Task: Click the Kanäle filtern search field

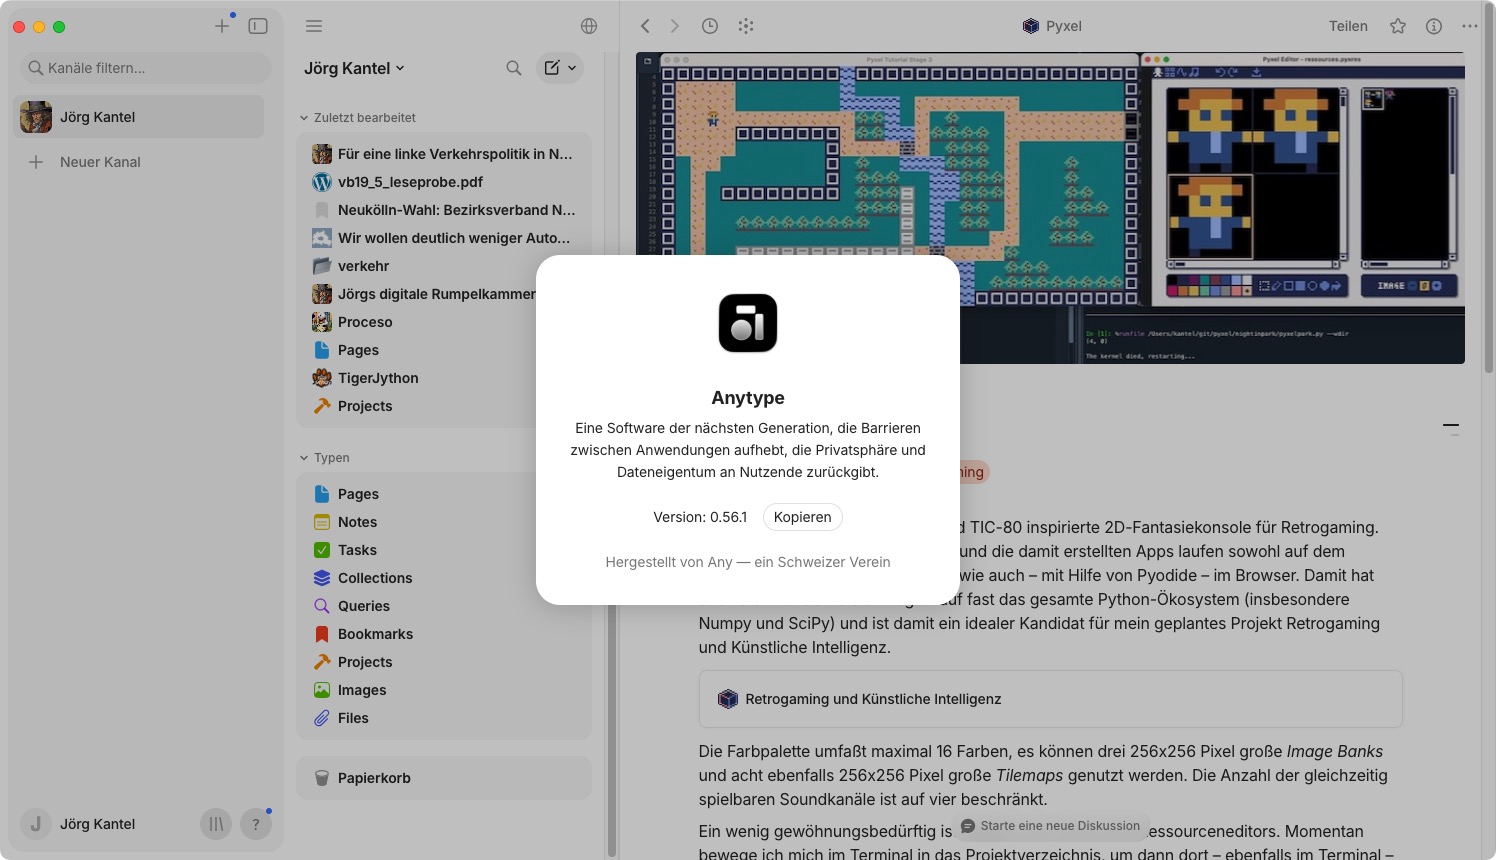Action: (146, 68)
